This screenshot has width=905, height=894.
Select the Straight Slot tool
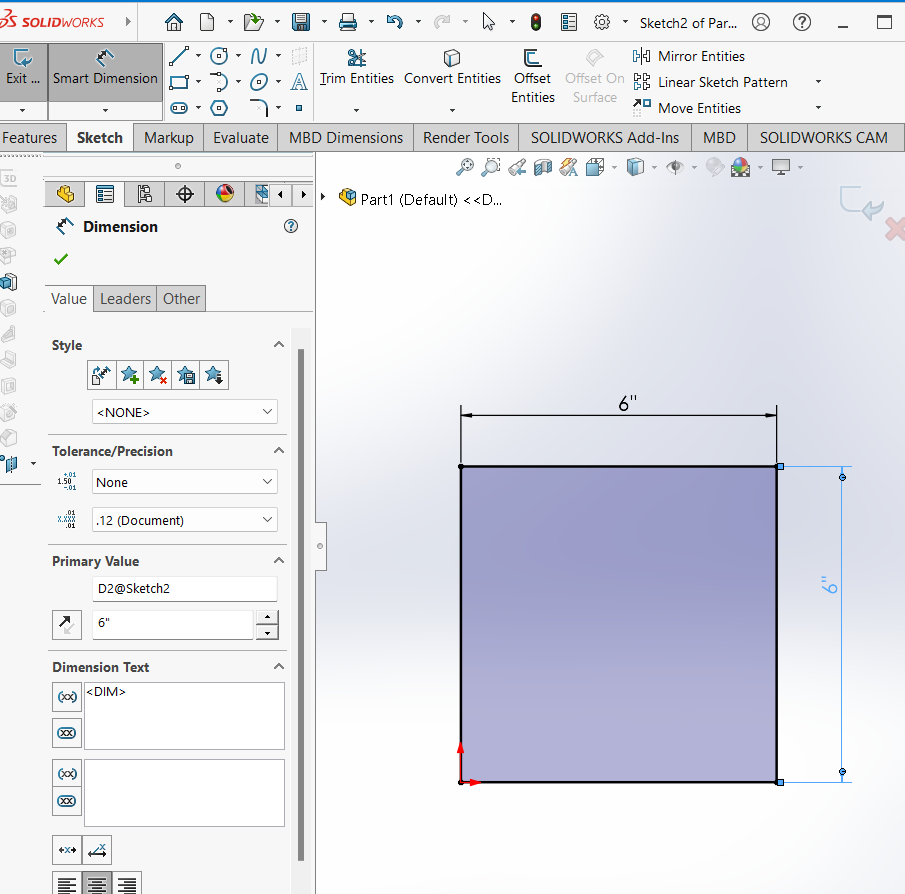click(x=179, y=108)
